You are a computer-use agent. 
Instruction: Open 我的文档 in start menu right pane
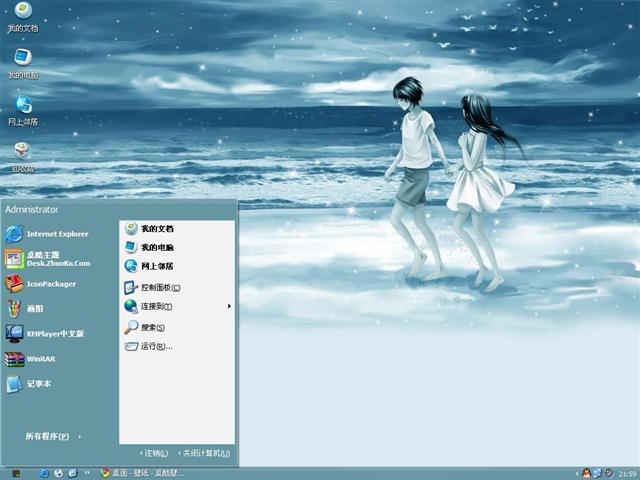pos(149,229)
